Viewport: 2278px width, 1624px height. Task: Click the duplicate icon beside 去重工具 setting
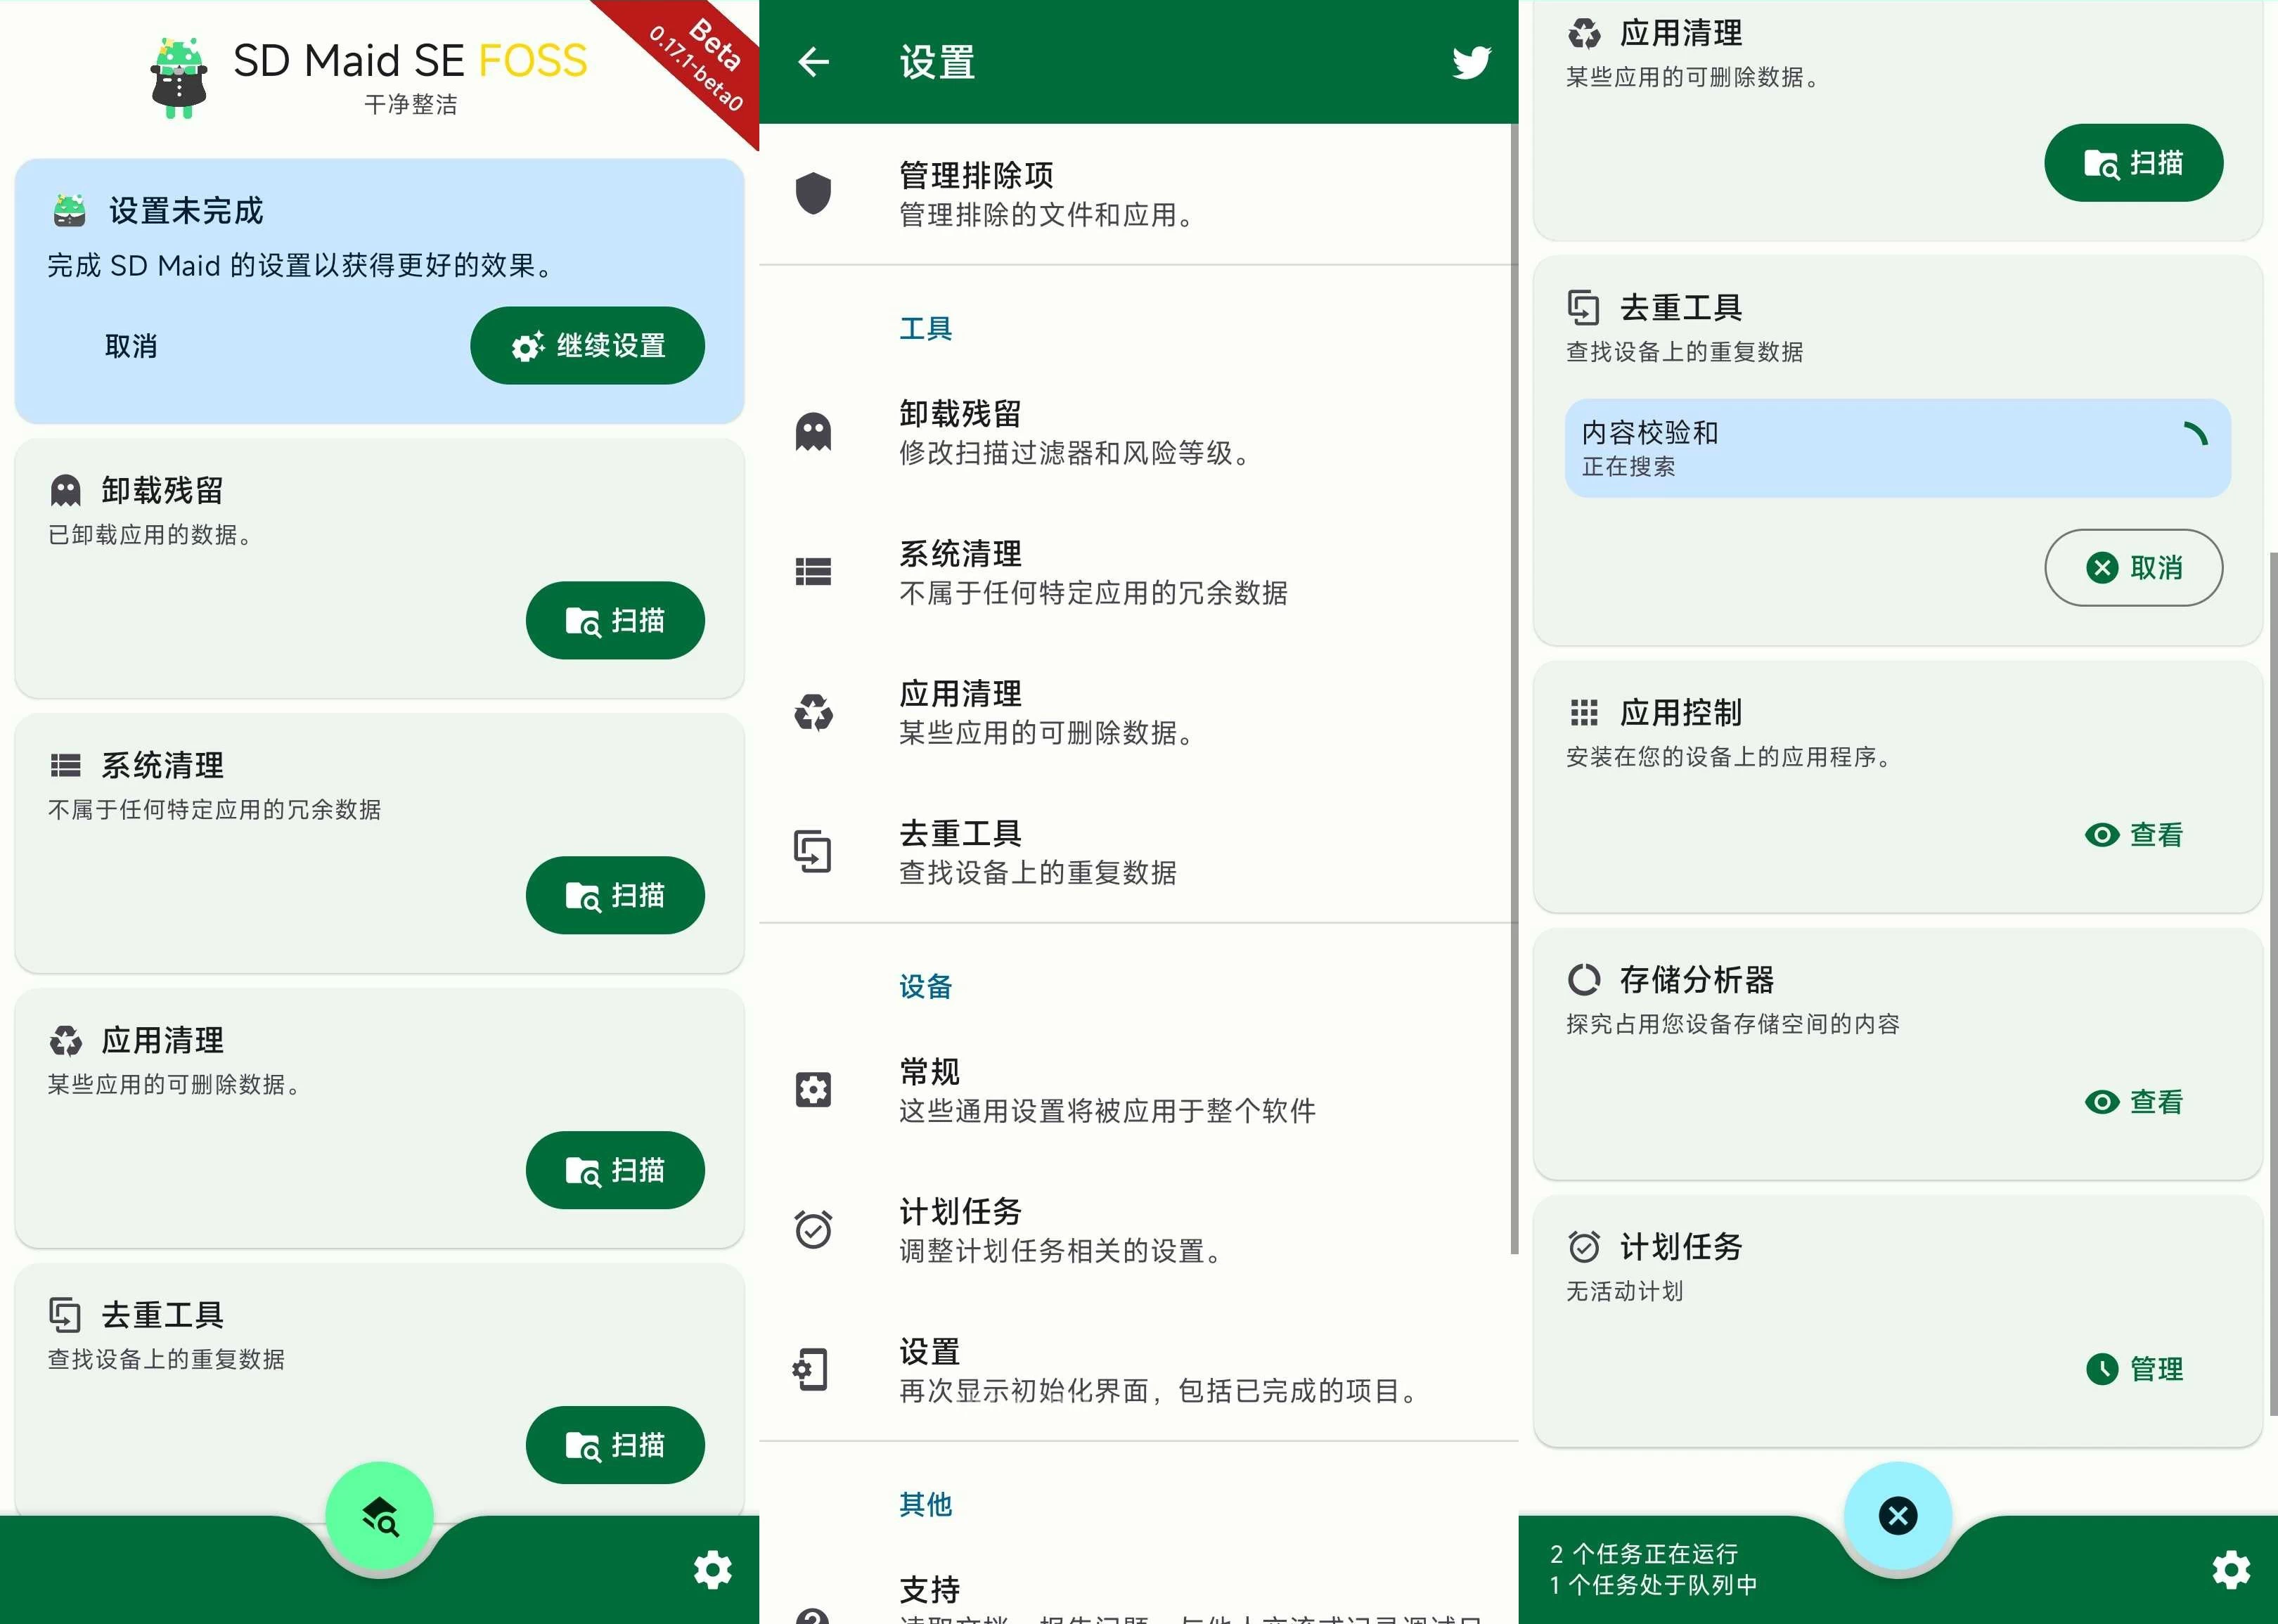tap(813, 852)
